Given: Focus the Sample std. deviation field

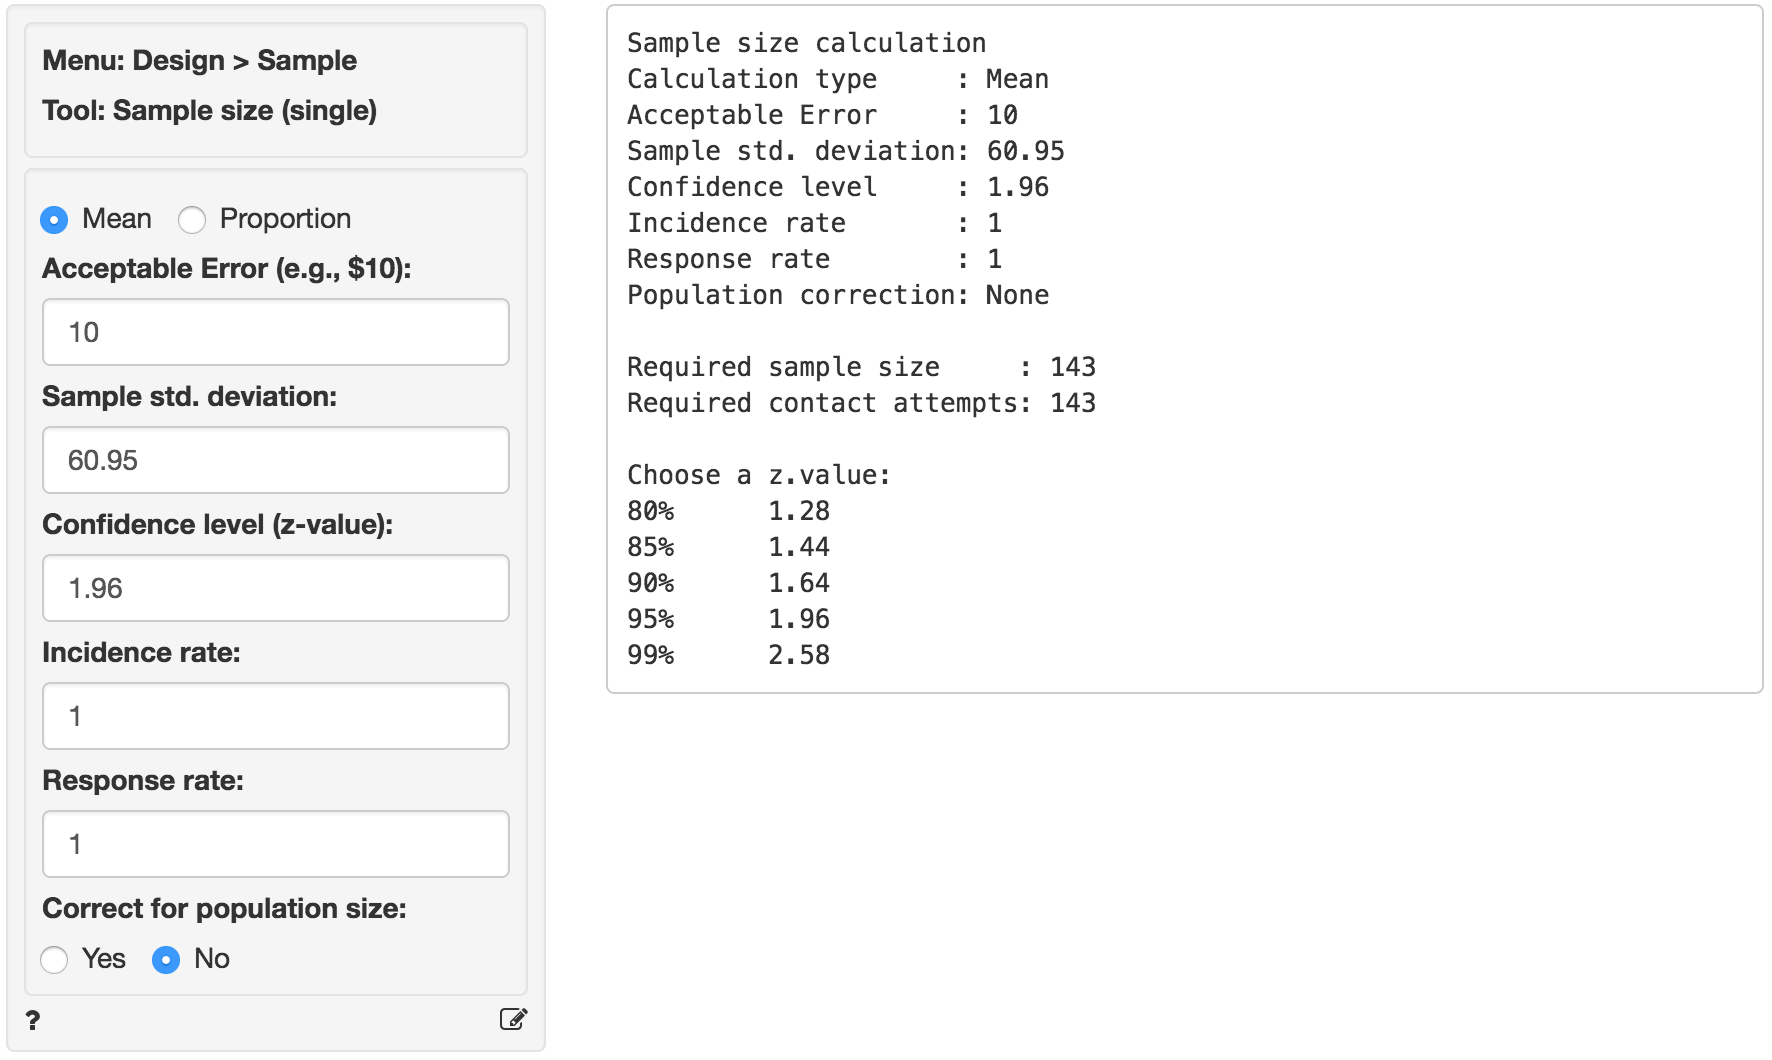Looking at the screenshot, I should click(x=276, y=460).
